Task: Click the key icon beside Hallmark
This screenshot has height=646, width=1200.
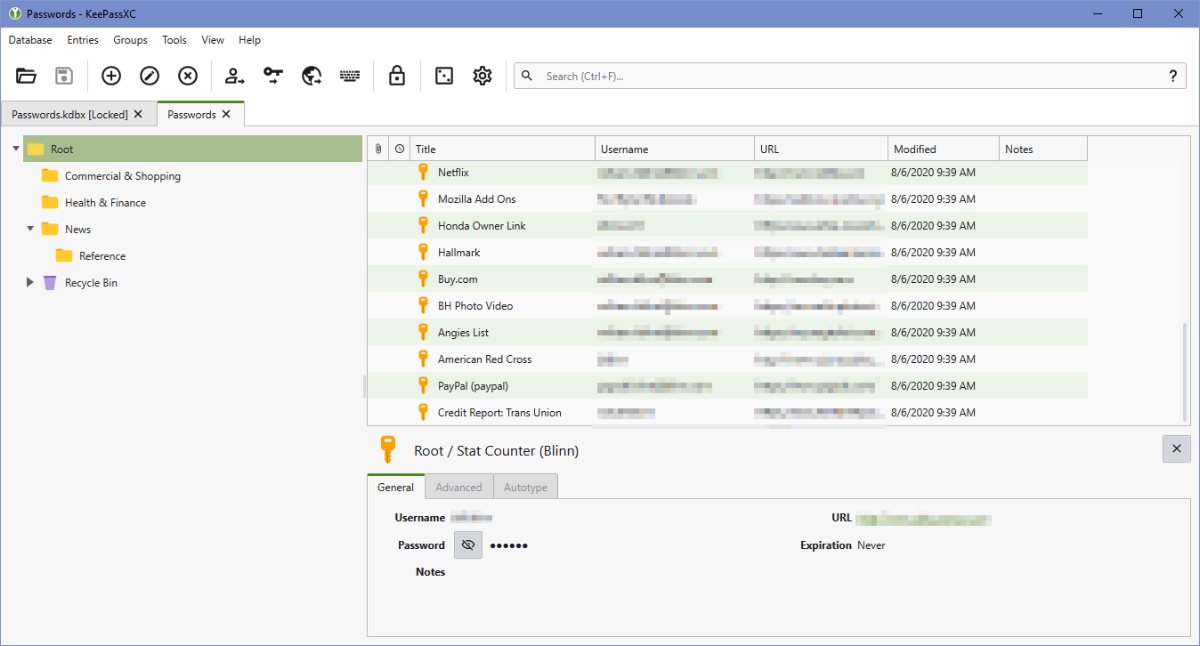Action: tap(423, 252)
